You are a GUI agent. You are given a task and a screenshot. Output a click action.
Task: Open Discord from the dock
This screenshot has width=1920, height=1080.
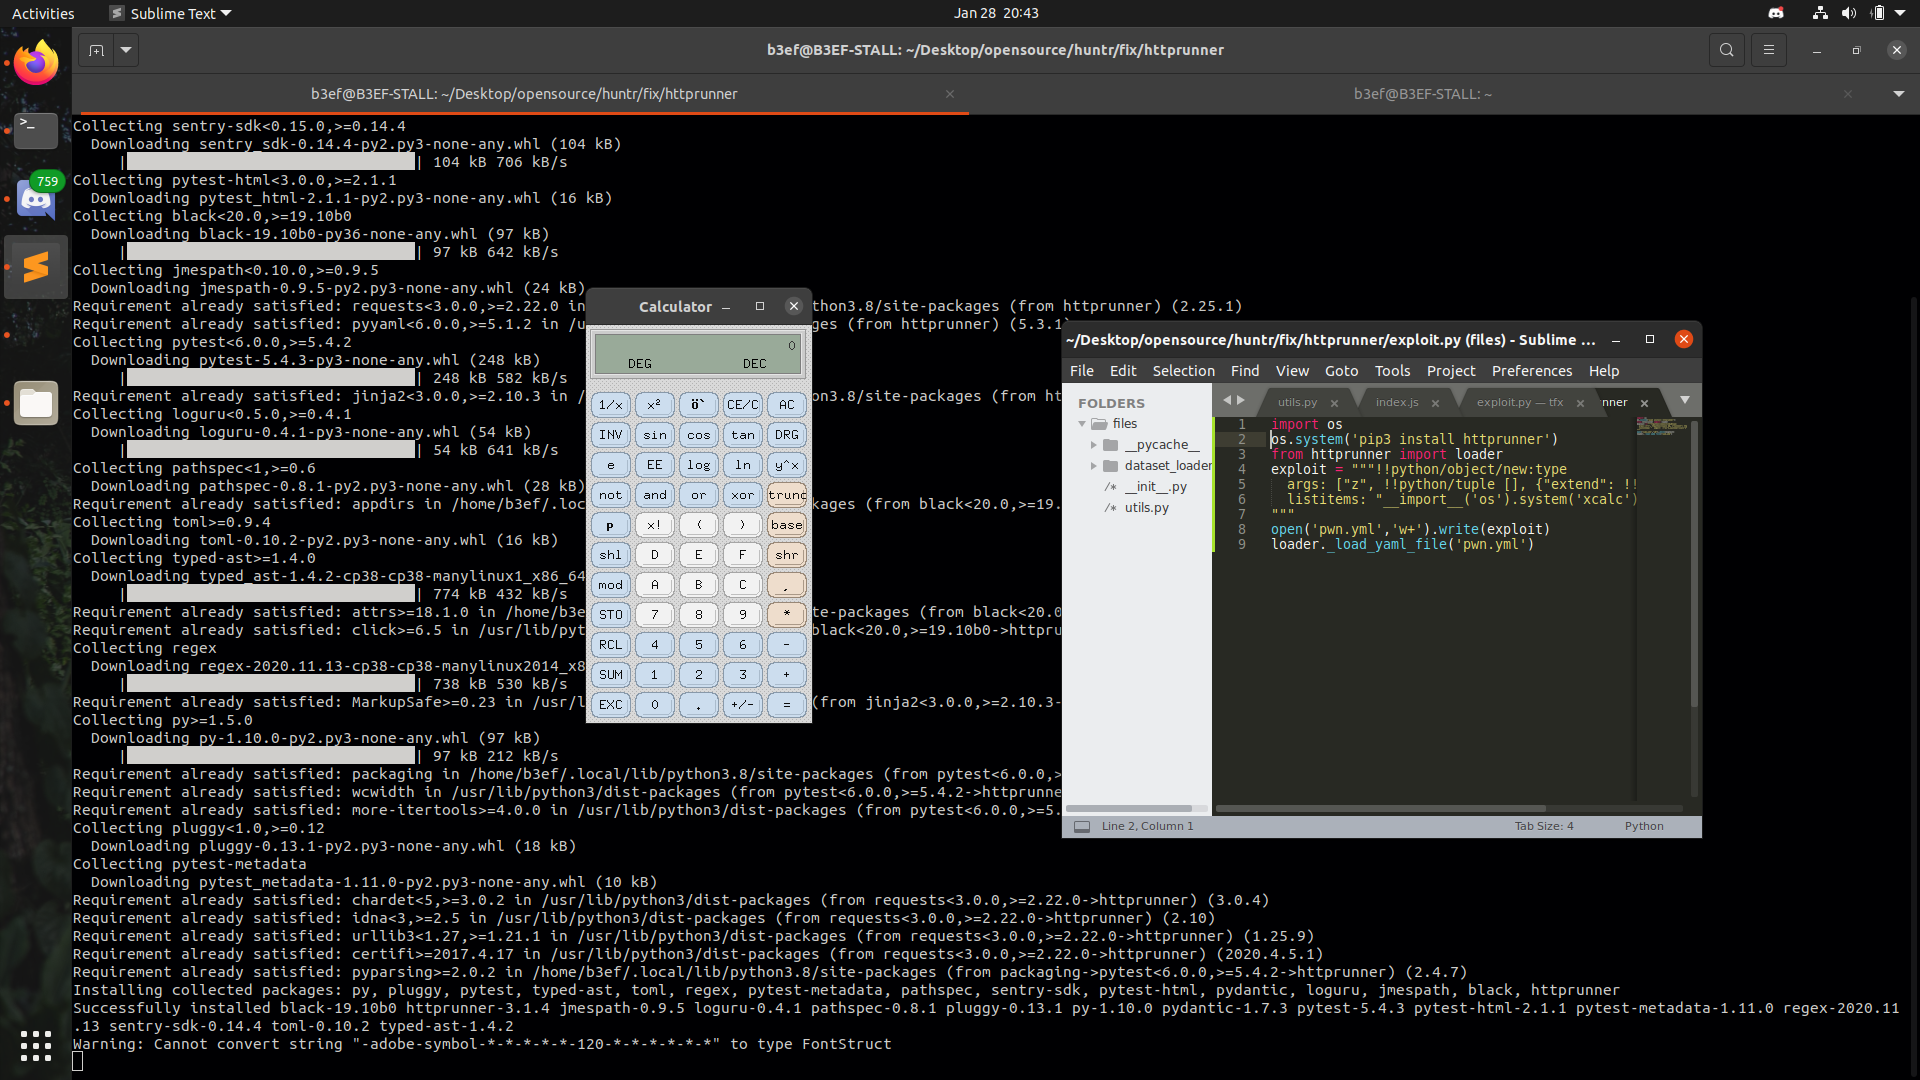[36, 199]
